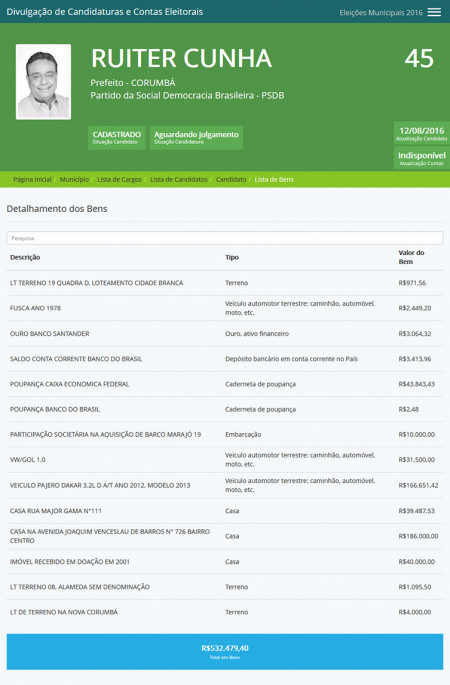The height and width of the screenshot is (685, 450).
Task: Select LT TERRENO 08, ALAMEDA SEM DENOMINAÇÃO
Action: point(225,587)
